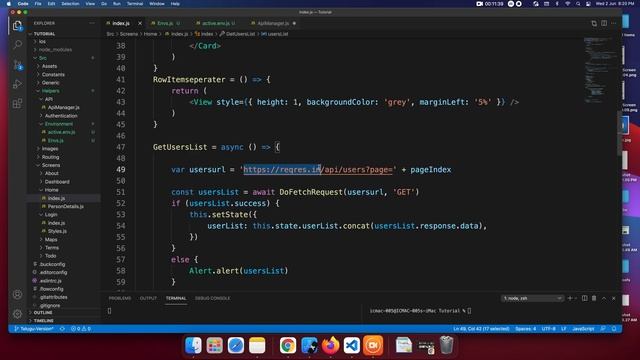Screen dimensions: 640x360
Task: Maximize the bottom panel
Action: point(604,298)
